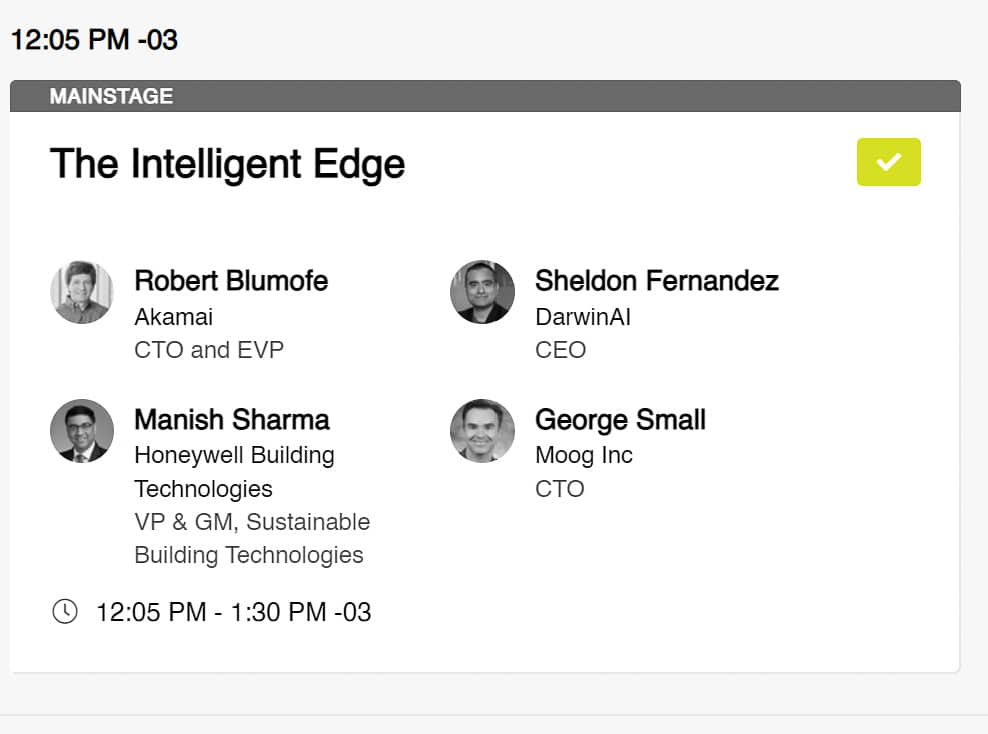This screenshot has height=734, width=988.
Task: Select the DarwinAI company text
Action: tap(582, 317)
